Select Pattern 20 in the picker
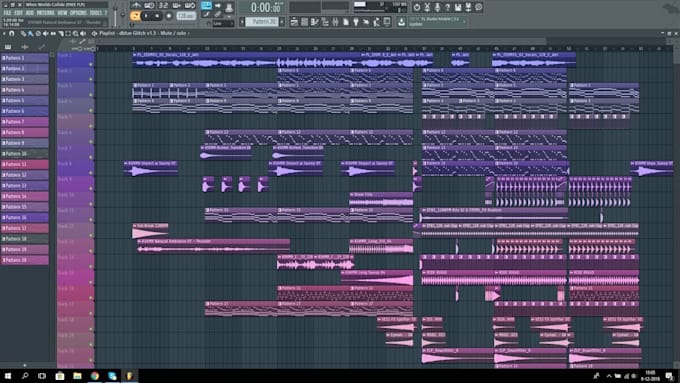Image resolution: width=680 pixels, height=383 pixels. pyautogui.click(x=25, y=260)
